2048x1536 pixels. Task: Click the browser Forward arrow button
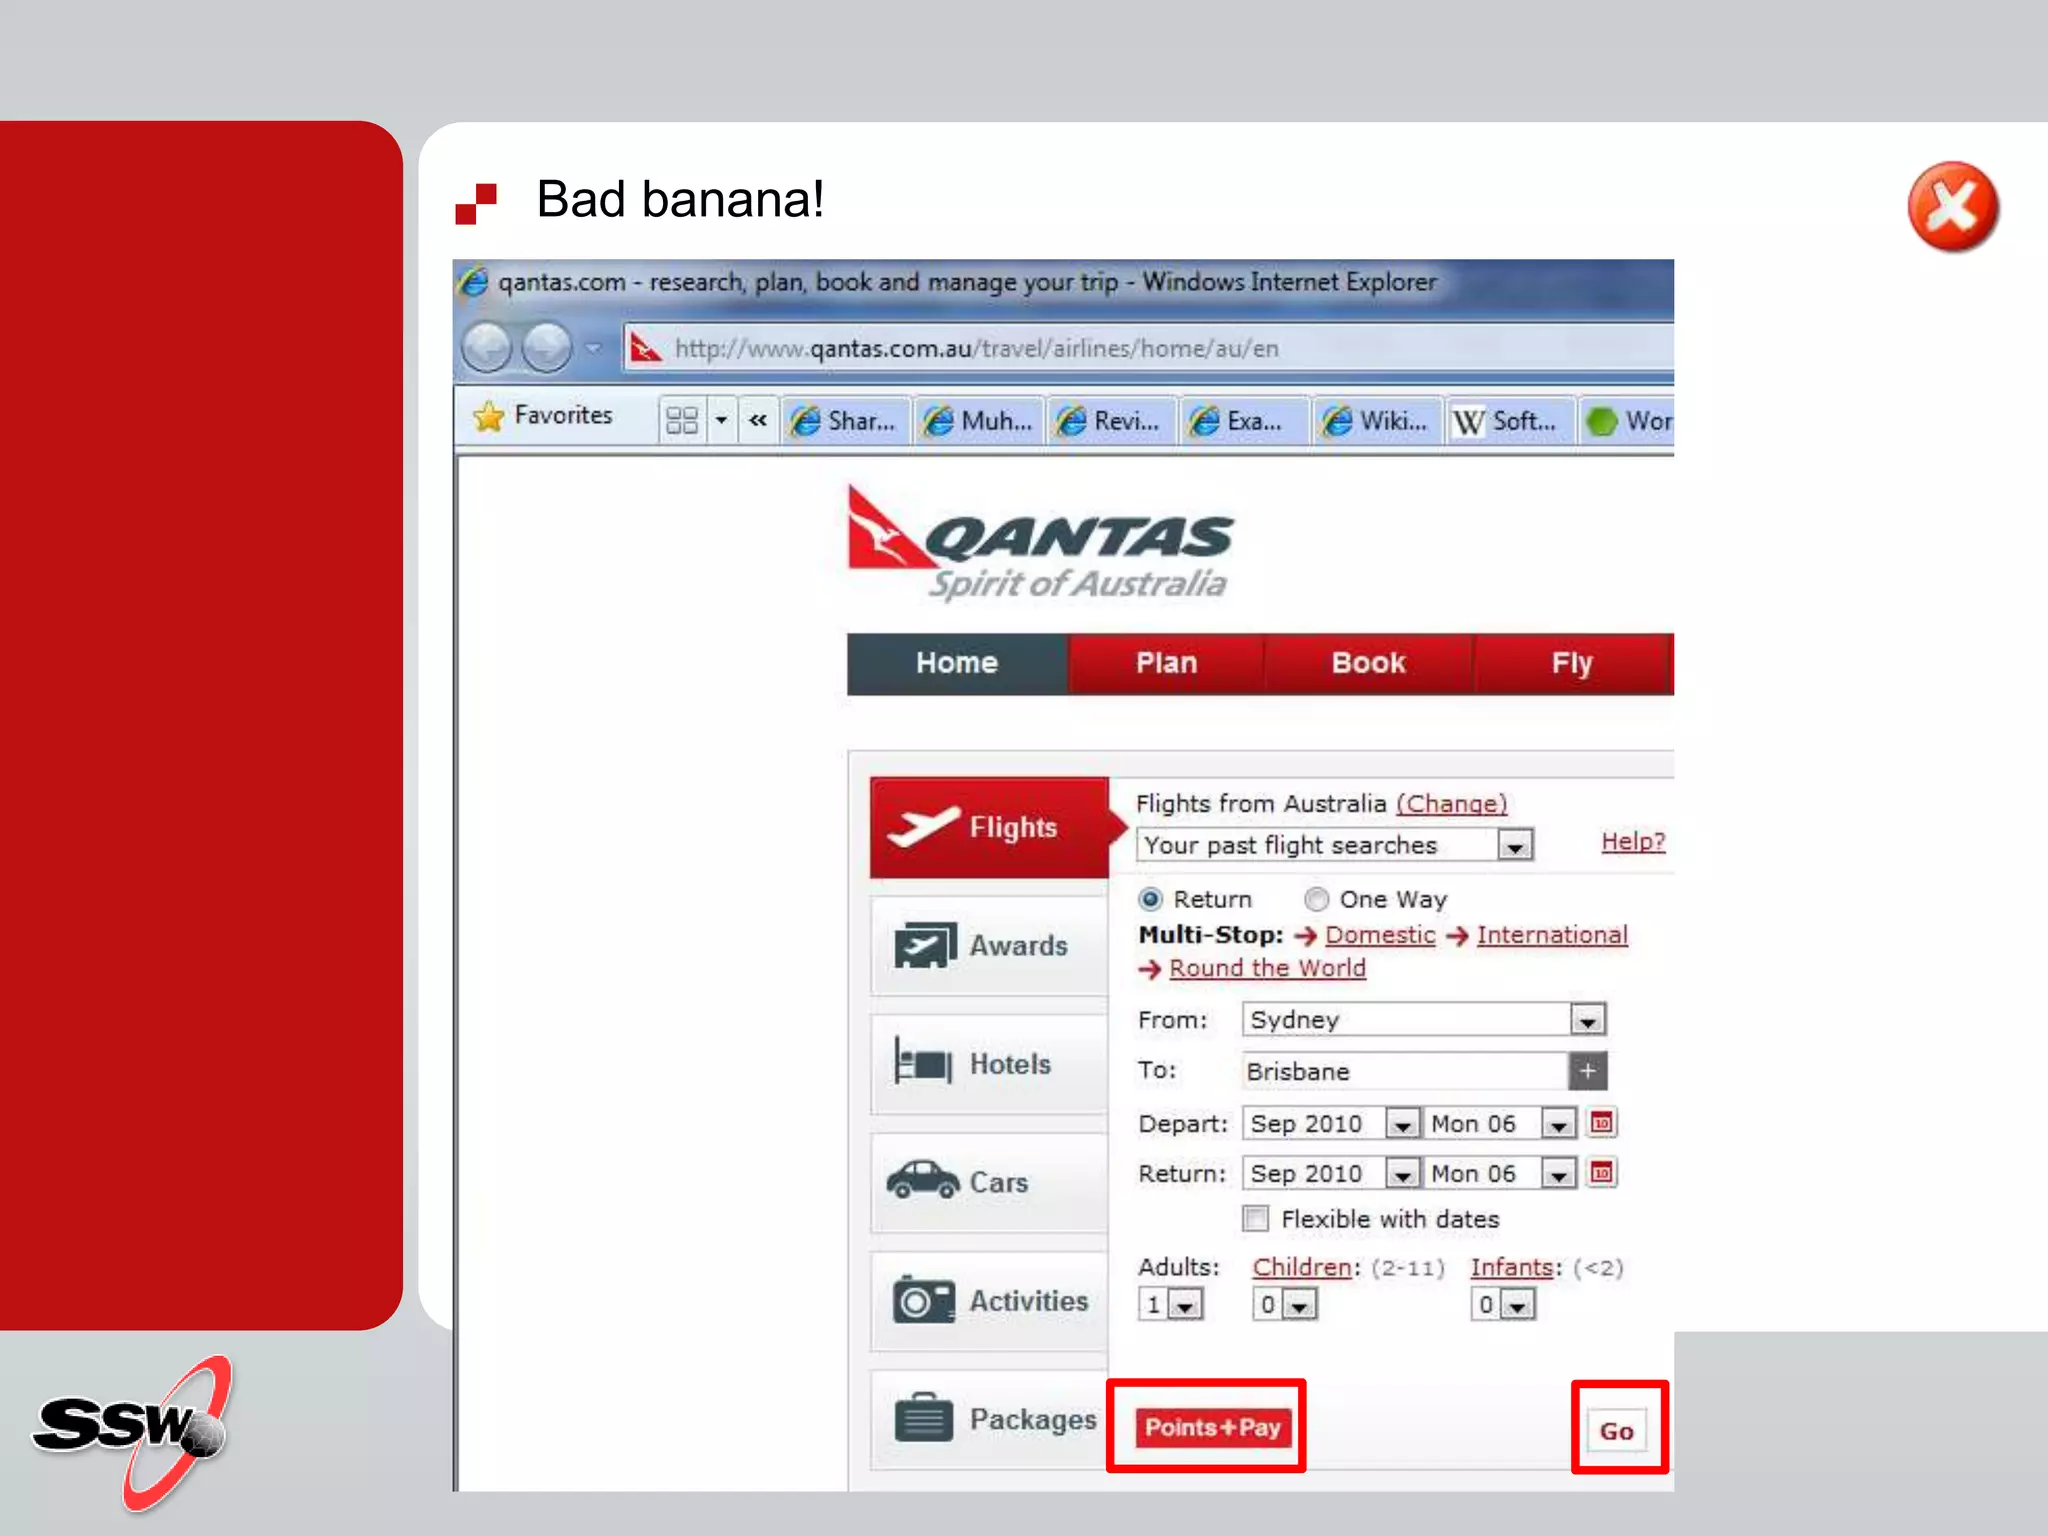(546, 348)
